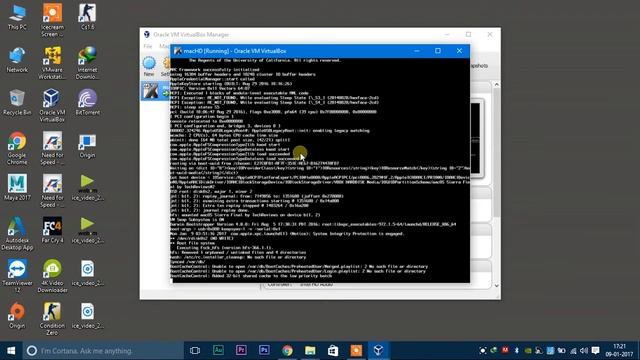Select the Maya 2017 desktop icon
Image resolution: width=640 pixels, height=360 pixels.
click(x=17, y=187)
